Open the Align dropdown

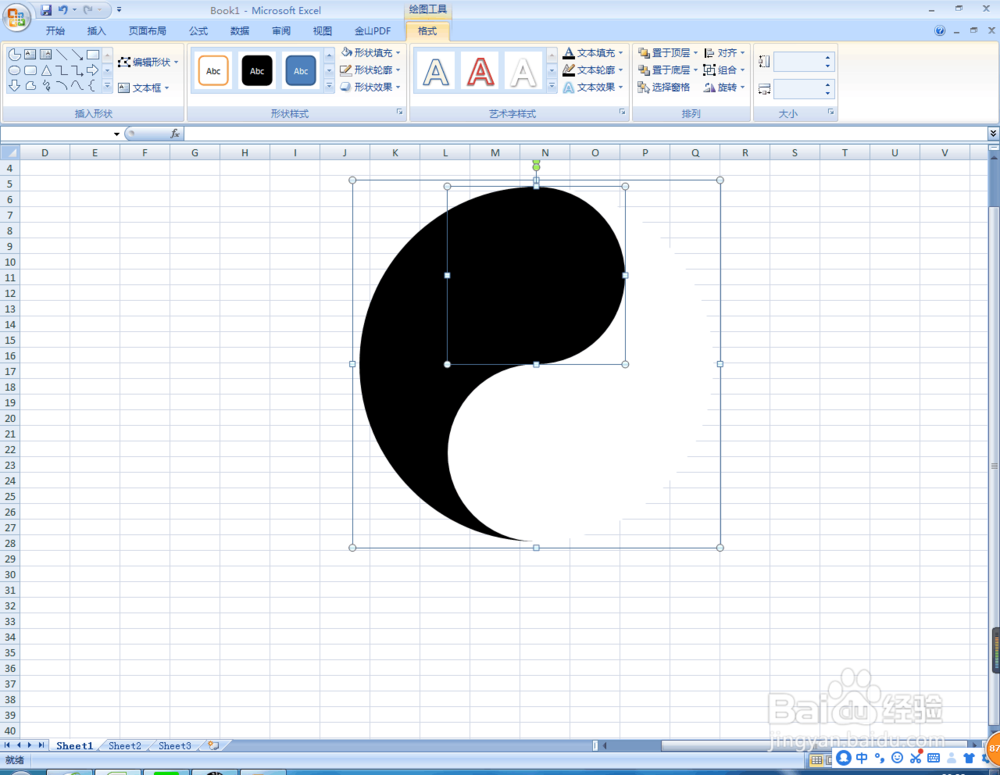tap(724, 52)
